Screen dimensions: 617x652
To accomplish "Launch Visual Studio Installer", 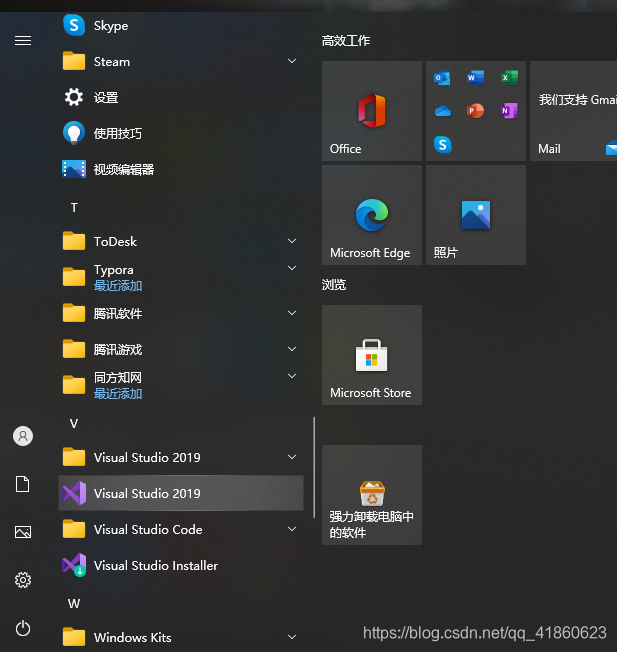I will (x=181, y=566).
